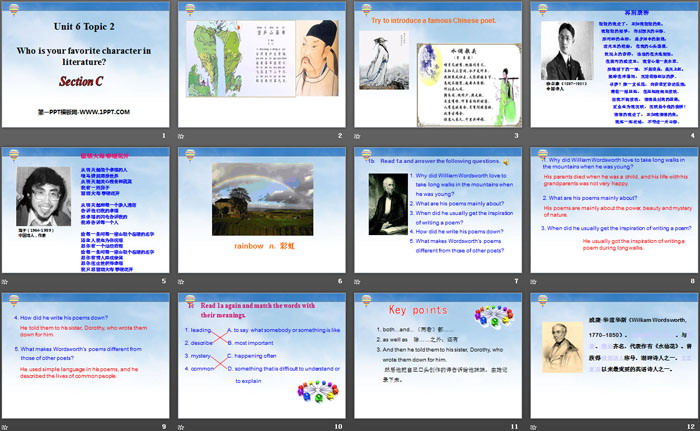Select slide 7 'Read 1a and answer' questions

(x=438, y=210)
